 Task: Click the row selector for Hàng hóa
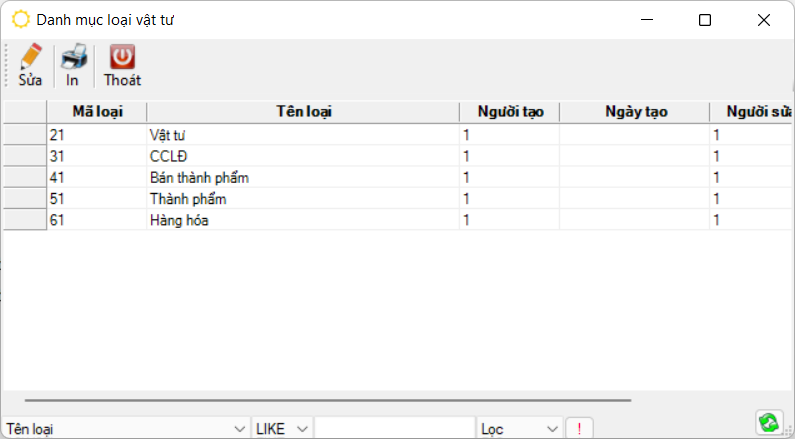click(24, 220)
